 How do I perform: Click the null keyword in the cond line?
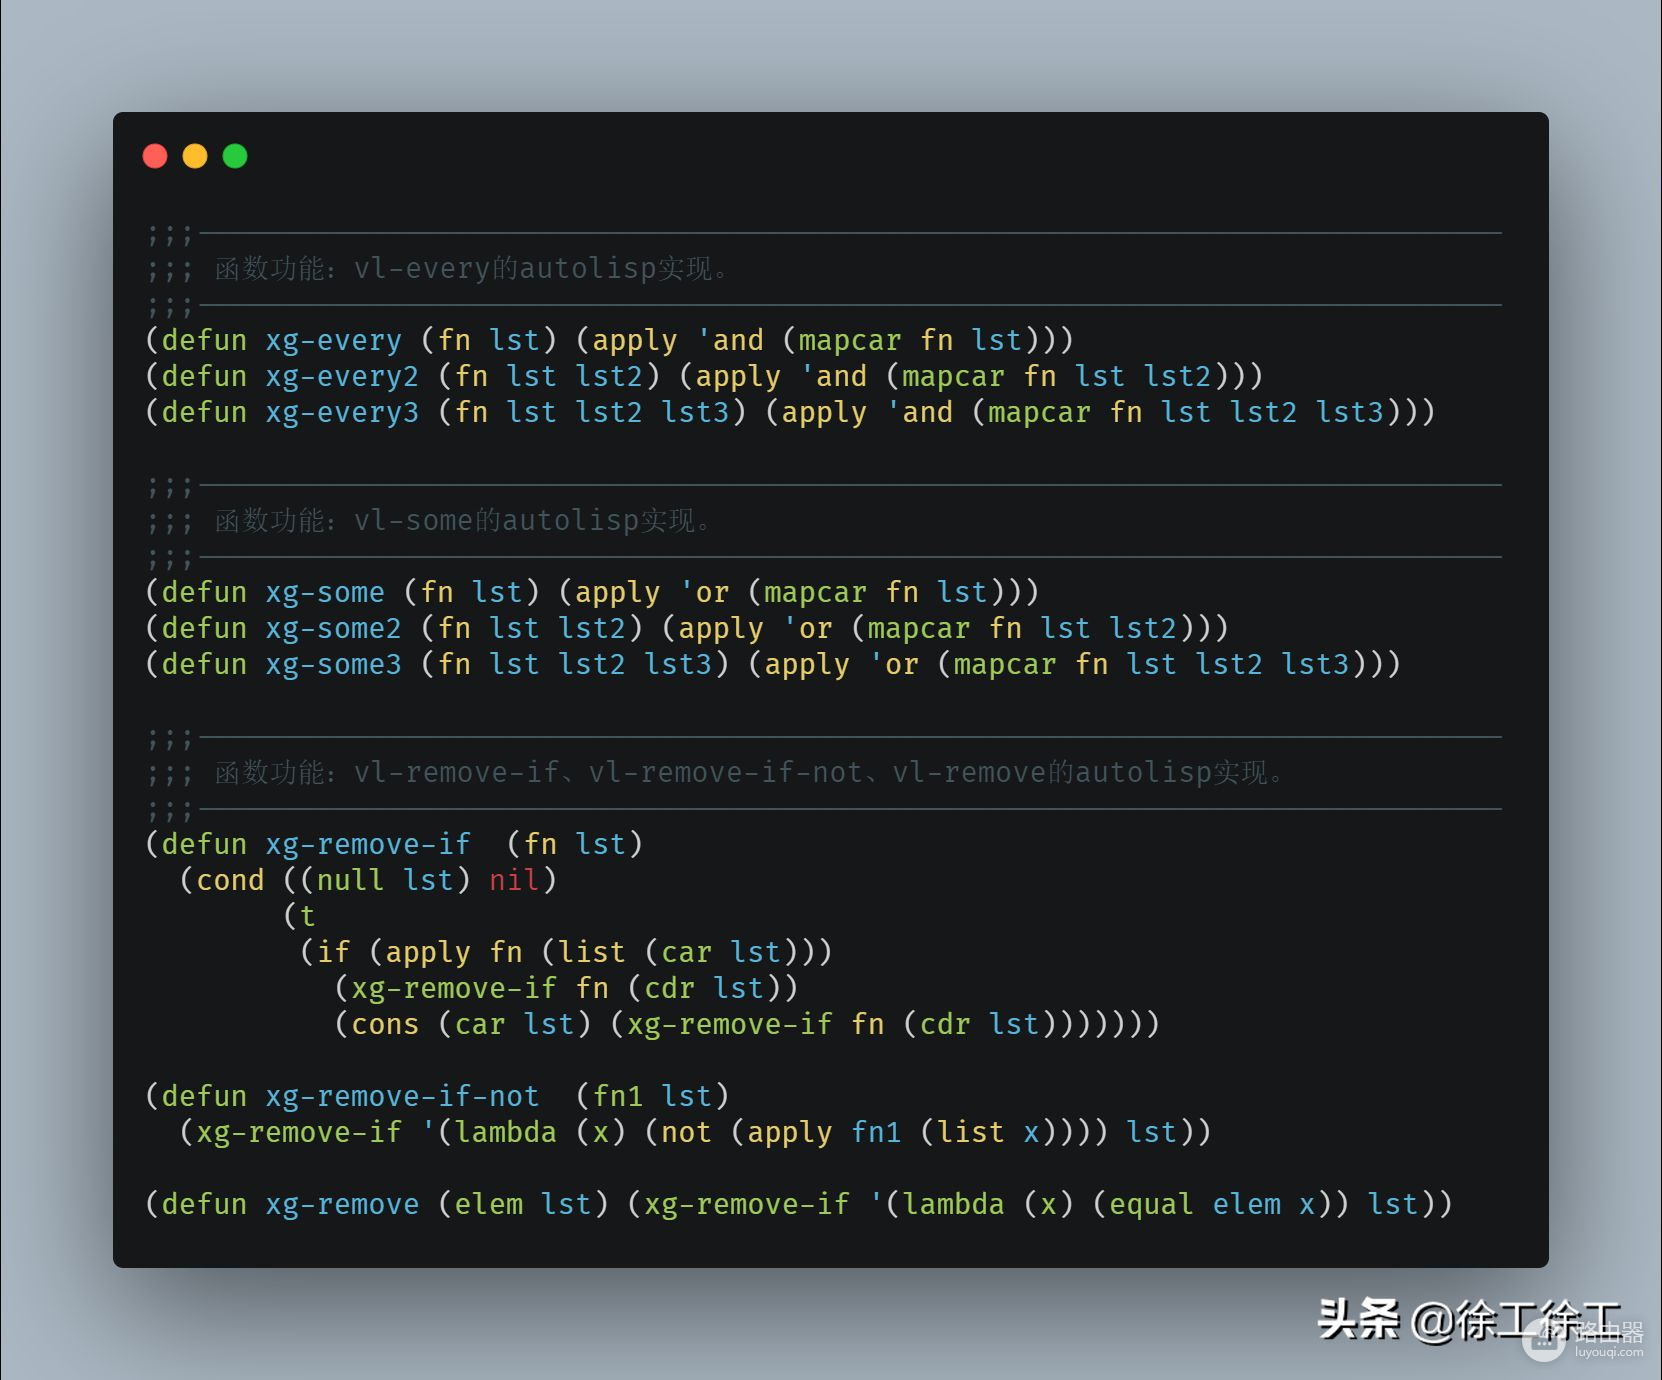[350, 881]
